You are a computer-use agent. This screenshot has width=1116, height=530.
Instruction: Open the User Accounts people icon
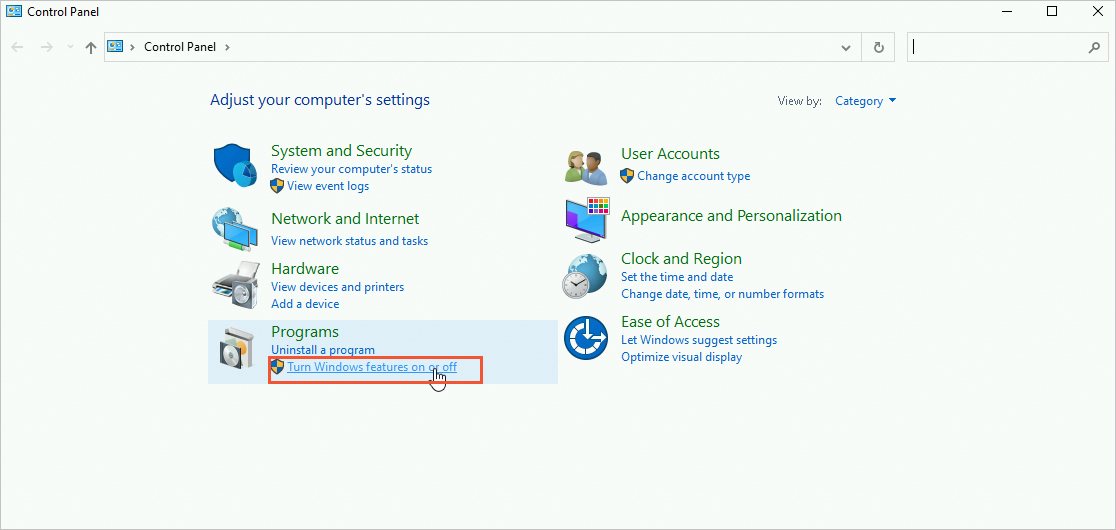pyautogui.click(x=587, y=166)
